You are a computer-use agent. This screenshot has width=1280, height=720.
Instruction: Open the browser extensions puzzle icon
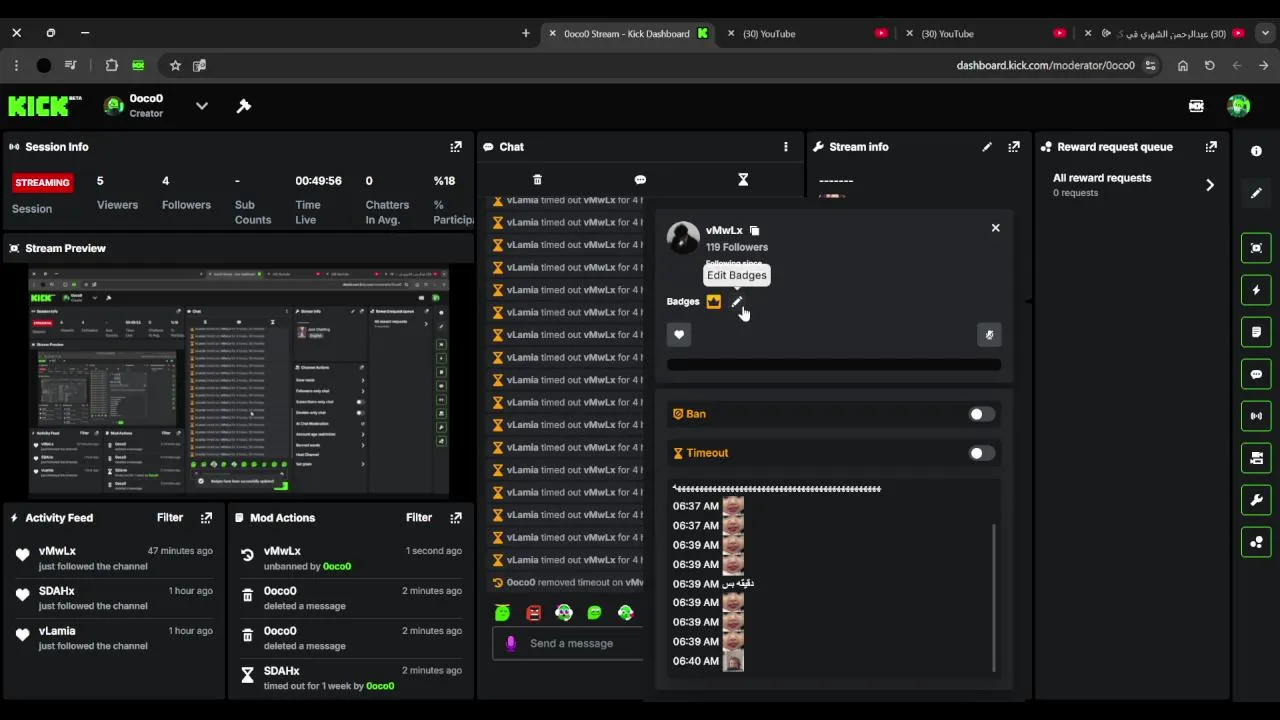pos(111,65)
